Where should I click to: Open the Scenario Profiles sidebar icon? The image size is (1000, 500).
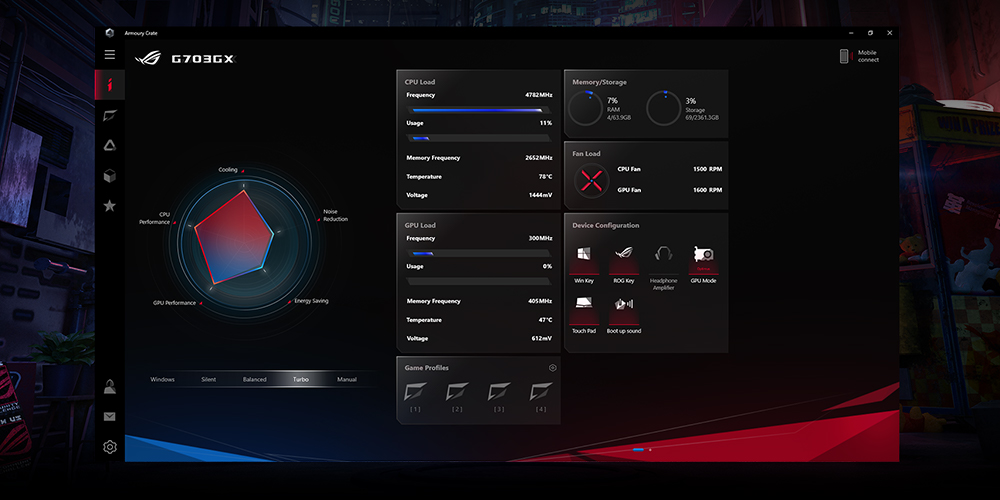point(110,115)
